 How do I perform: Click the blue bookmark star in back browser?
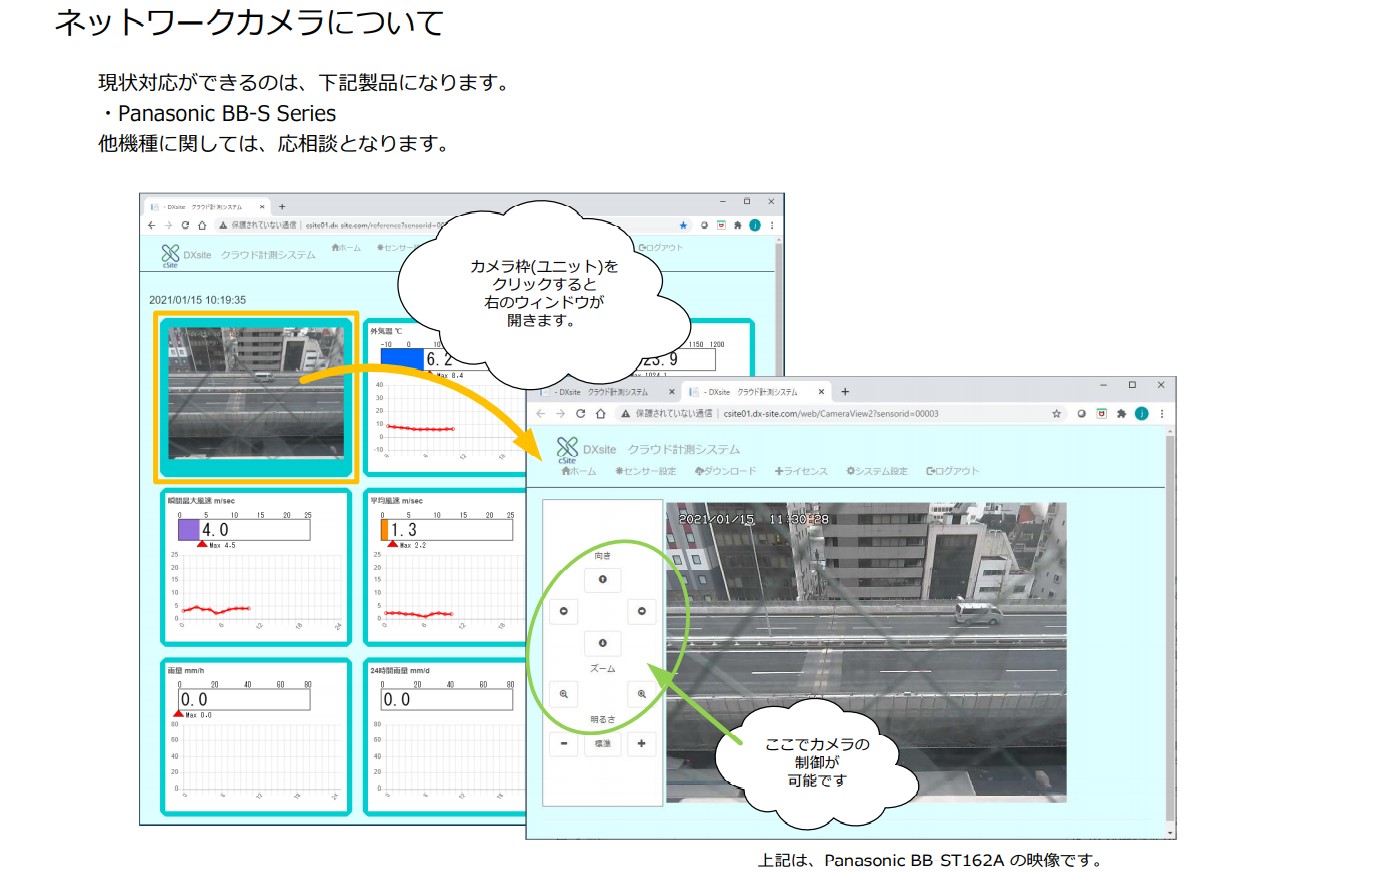click(683, 225)
